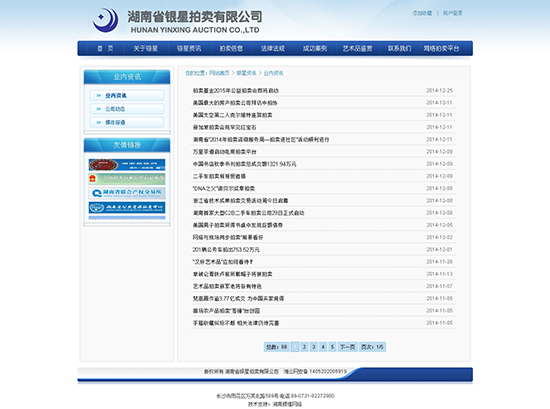
Task: Click the dark blue fourth friendly-link banner
Action: [127, 207]
